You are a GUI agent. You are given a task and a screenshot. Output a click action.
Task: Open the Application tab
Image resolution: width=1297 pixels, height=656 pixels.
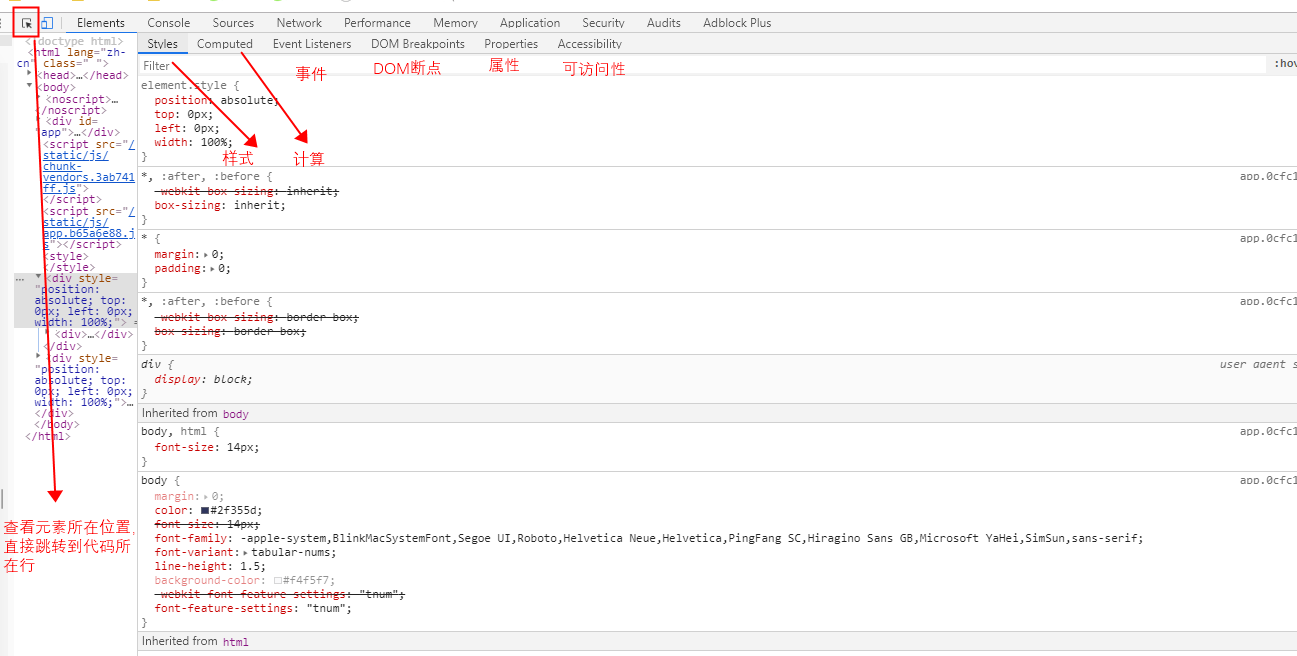(x=530, y=23)
